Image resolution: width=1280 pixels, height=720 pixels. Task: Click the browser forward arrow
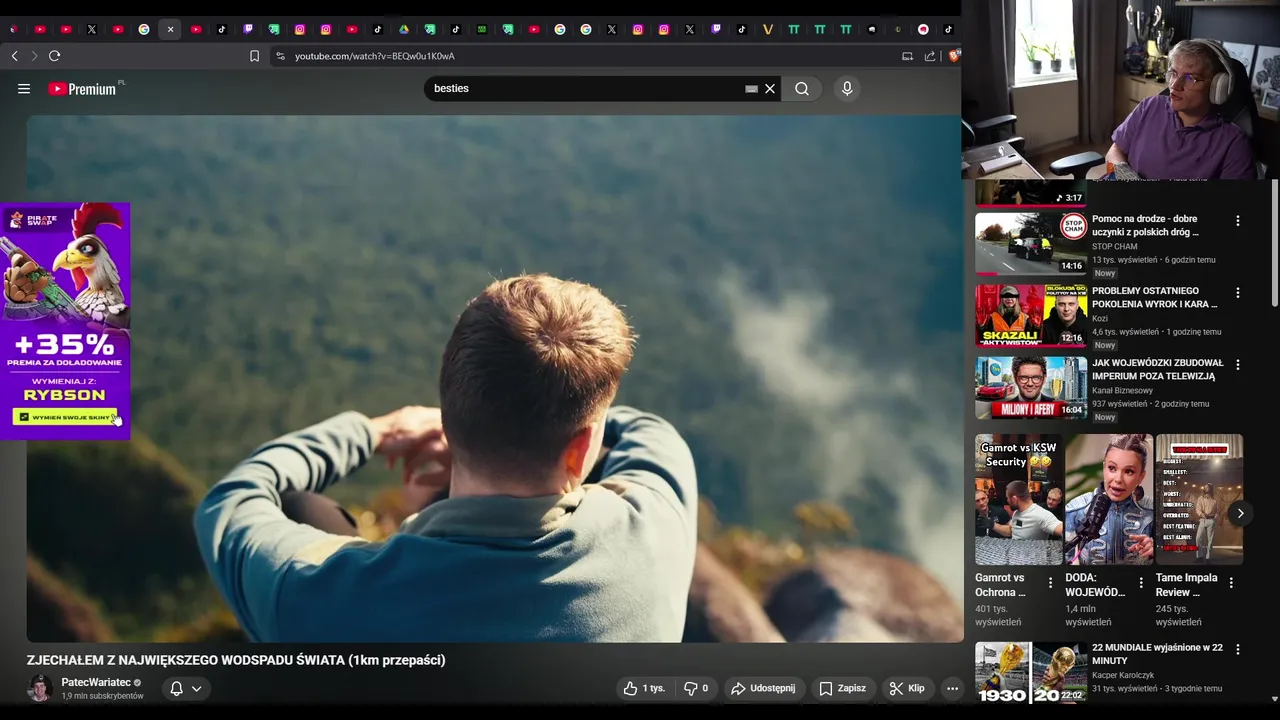tap(34, 56)
